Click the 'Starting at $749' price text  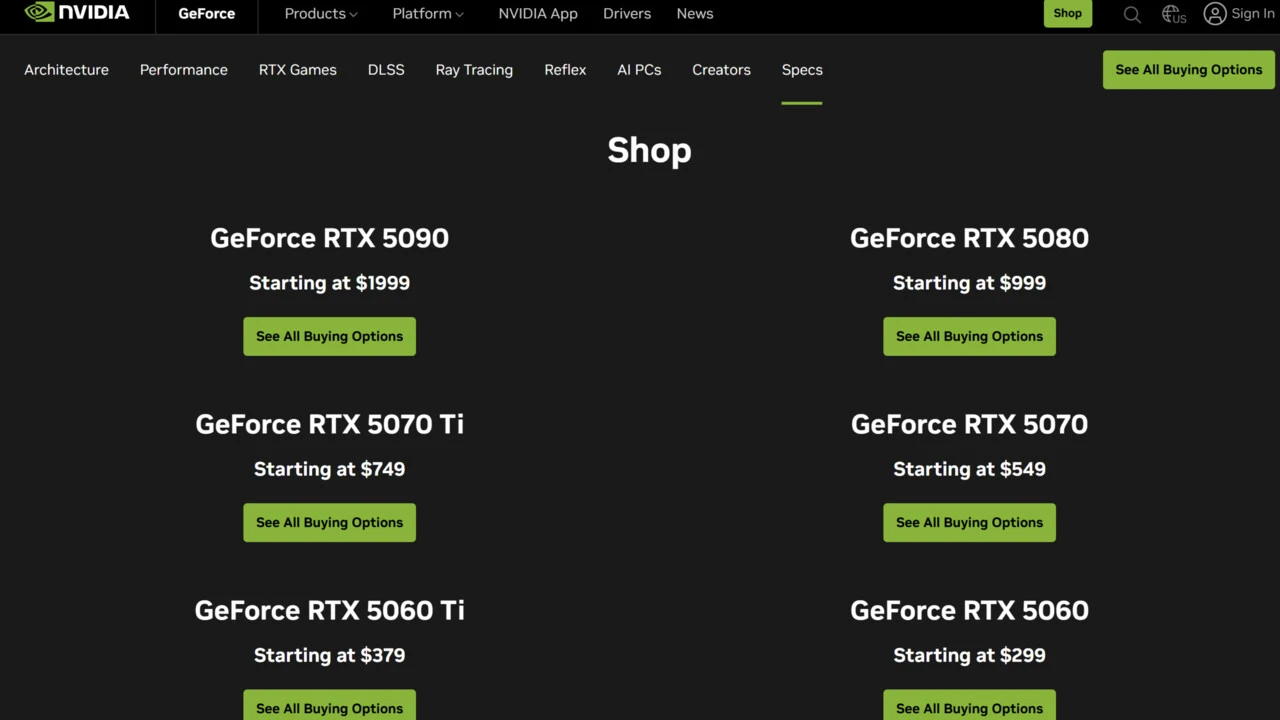(x=329, y=469)
